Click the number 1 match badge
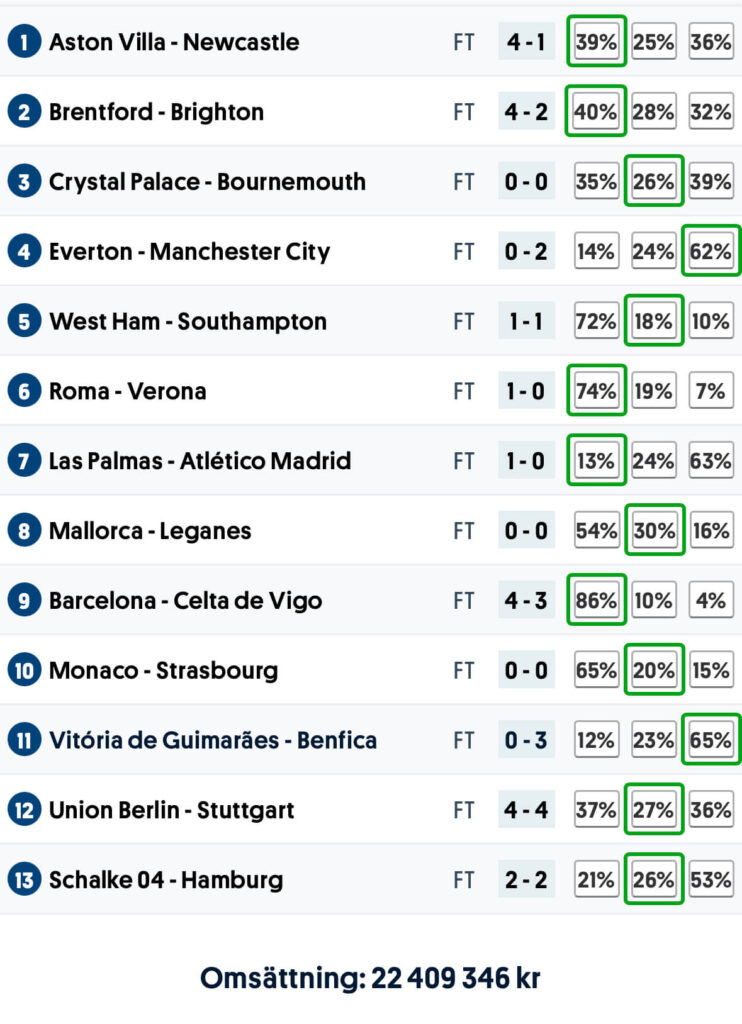 [22, 42]
